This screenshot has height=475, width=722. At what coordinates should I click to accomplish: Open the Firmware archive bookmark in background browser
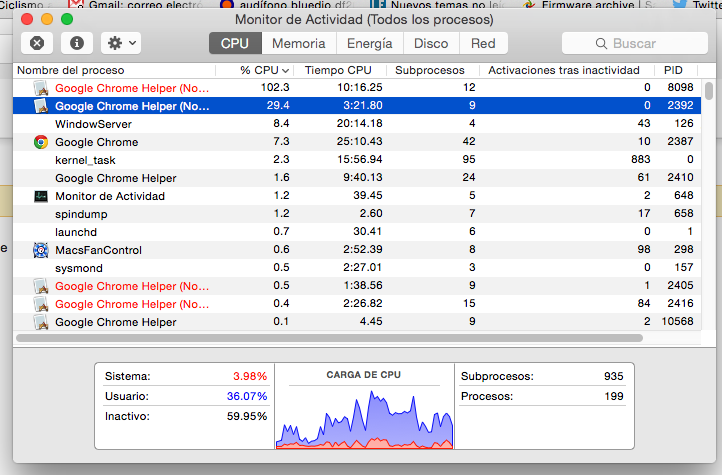(590, 5)
